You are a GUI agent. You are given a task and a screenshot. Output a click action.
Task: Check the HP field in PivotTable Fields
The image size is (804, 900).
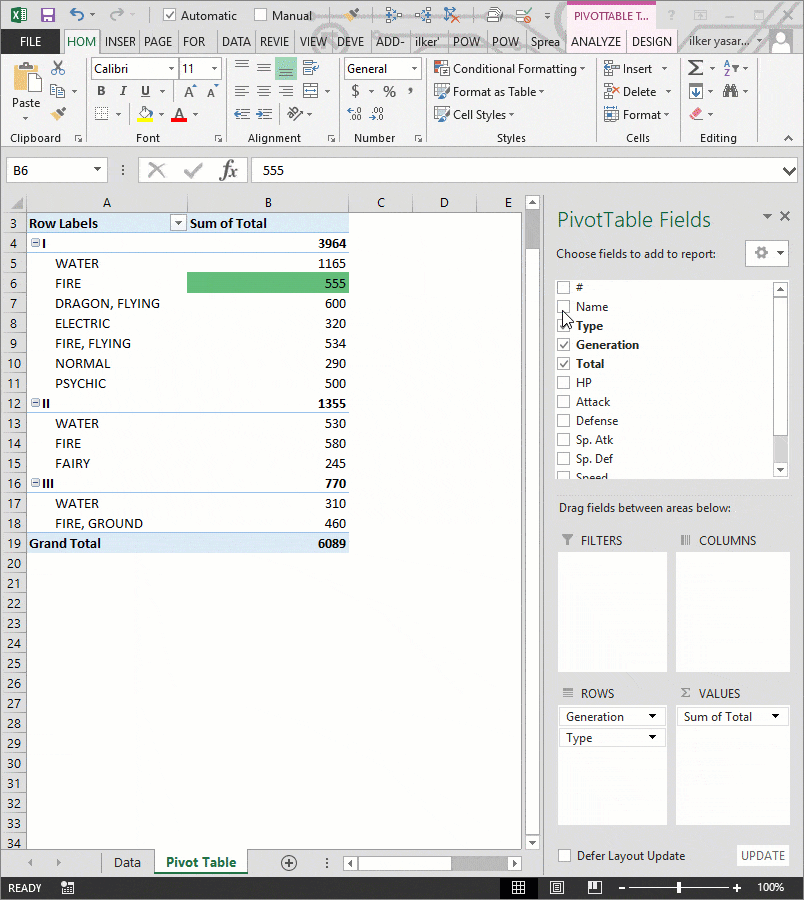563,382
